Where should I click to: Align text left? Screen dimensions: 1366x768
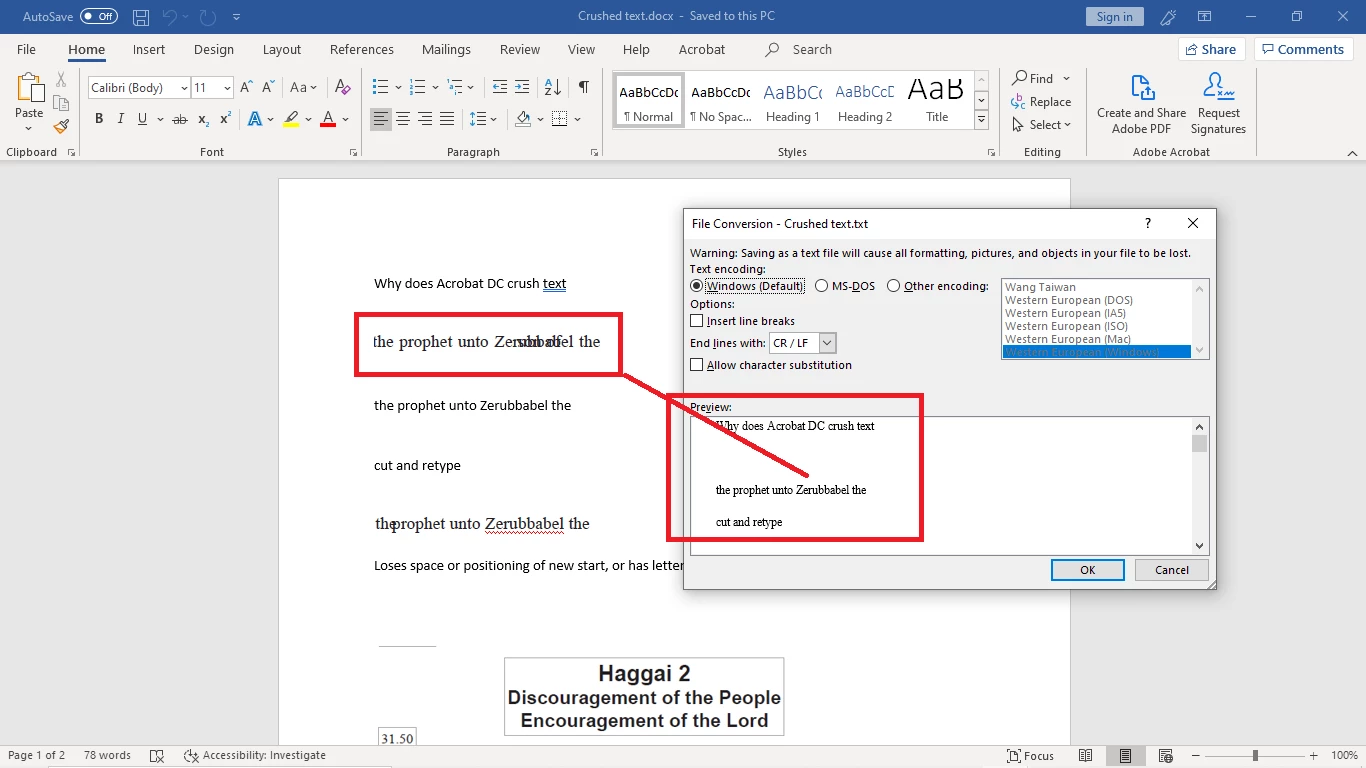click(380, 119)
